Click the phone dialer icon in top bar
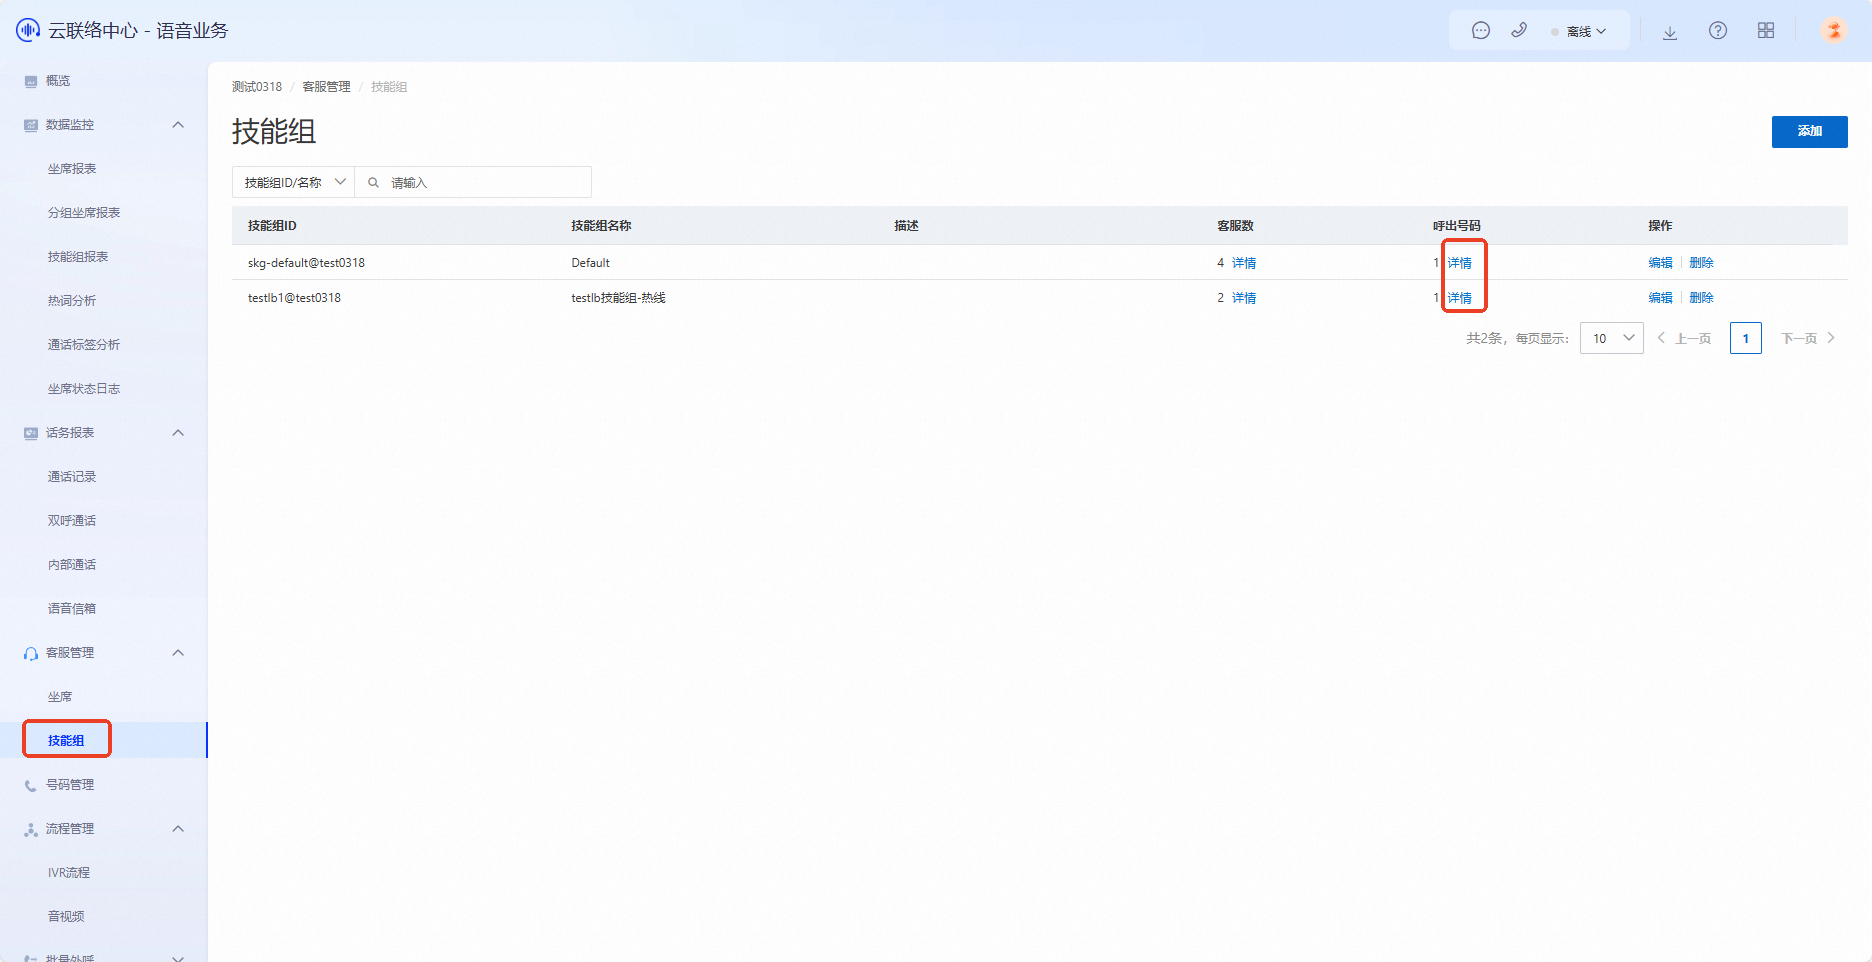This screenshot has height=962, width=1872. (x=1519, y=31)
